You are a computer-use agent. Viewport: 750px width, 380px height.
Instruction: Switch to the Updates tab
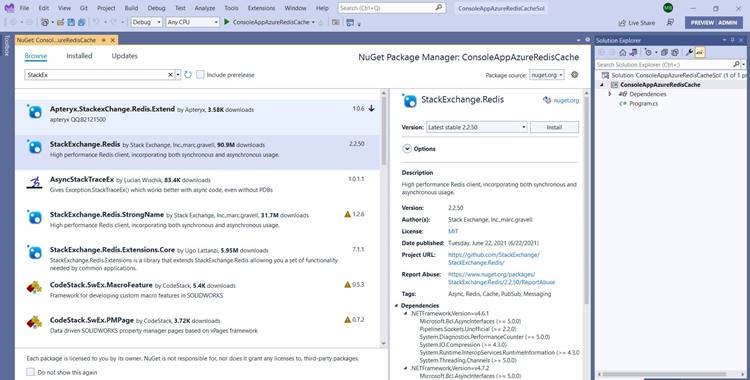(x=124, y=56)
